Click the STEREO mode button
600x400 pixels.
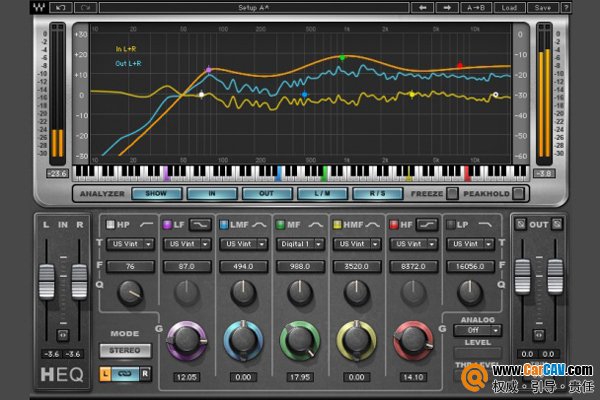pyautogui.click(x=125, y=350)
